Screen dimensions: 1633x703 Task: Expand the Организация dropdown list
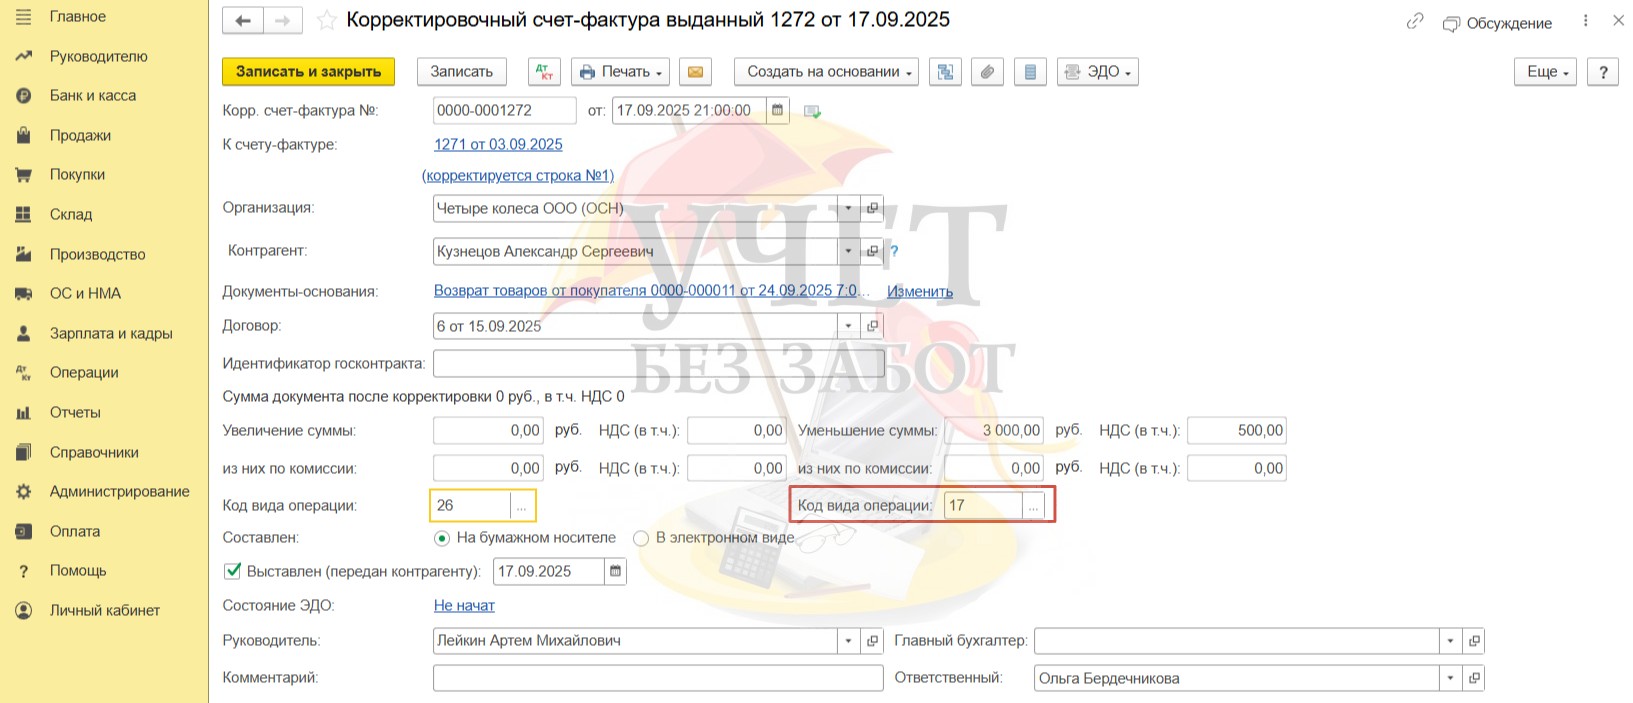(x=848, y=209)
